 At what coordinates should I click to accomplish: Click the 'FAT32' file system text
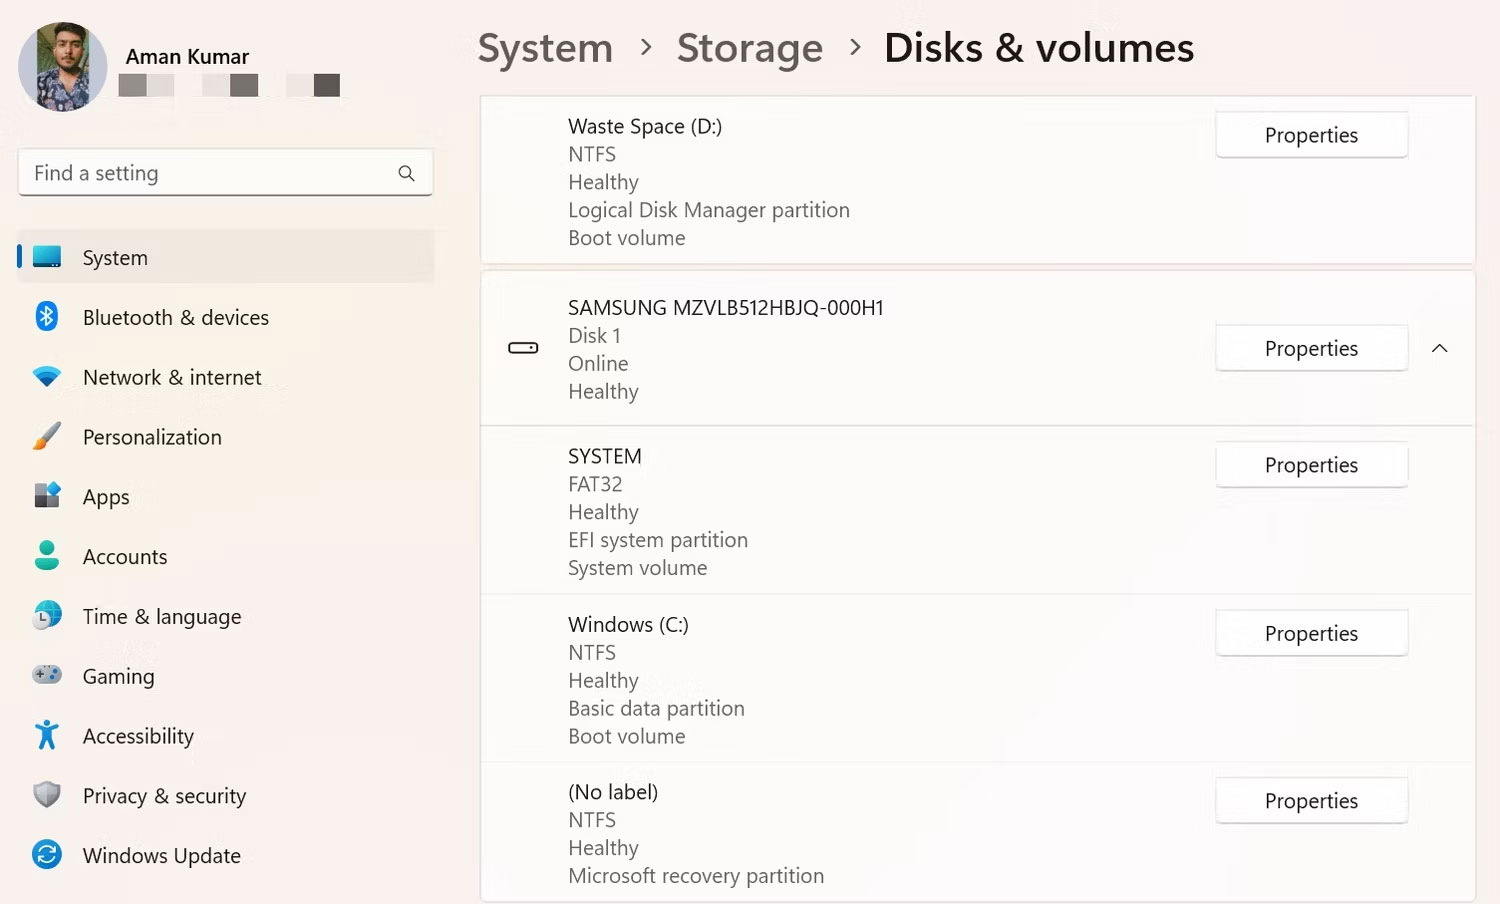(595, 484)
